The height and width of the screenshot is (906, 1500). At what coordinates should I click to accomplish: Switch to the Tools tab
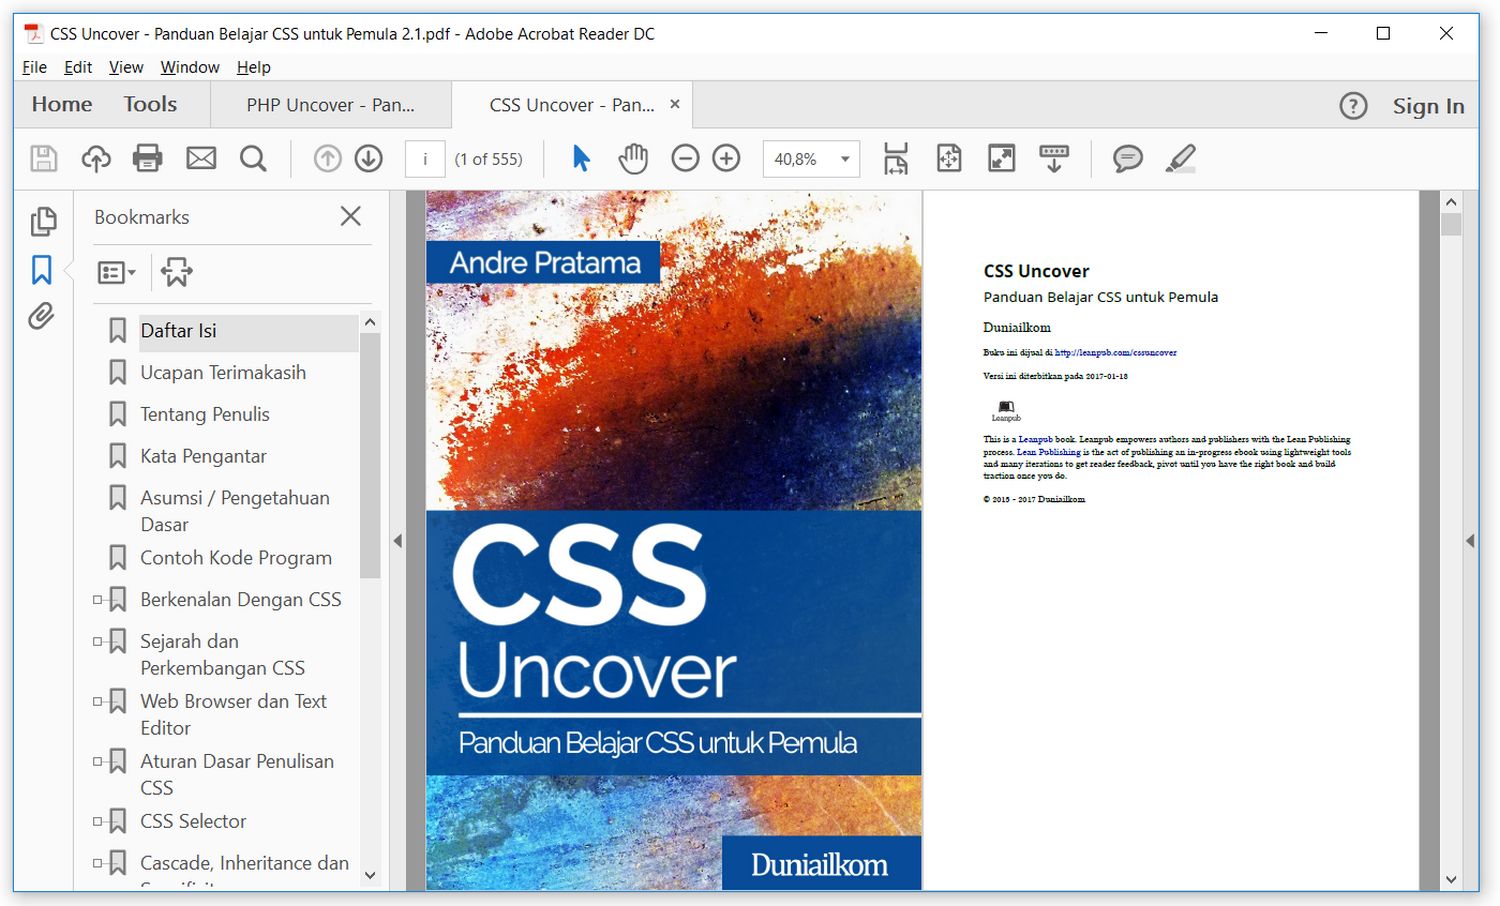[150, 104]
